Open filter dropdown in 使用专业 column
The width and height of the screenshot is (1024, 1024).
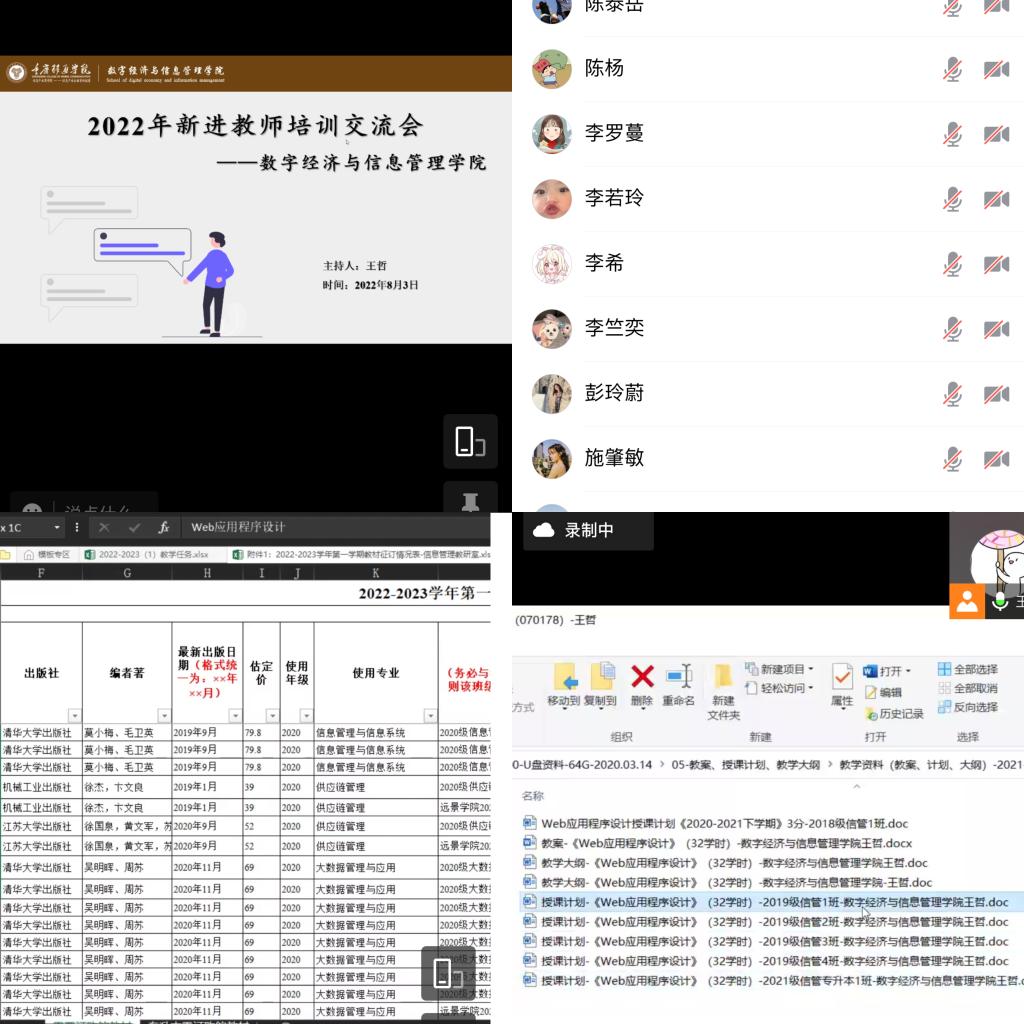pos(430,716)
